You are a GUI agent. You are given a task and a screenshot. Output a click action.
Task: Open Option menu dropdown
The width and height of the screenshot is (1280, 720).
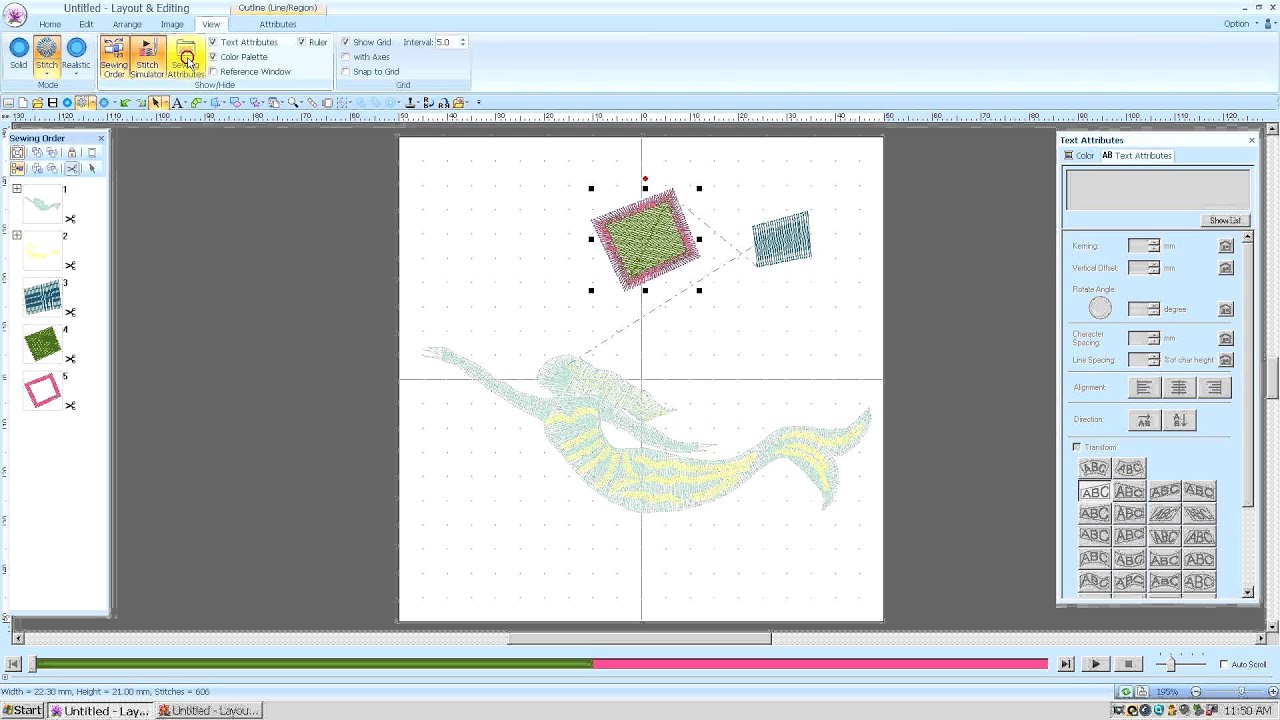pyautogui.click(x=1240, y=24)
